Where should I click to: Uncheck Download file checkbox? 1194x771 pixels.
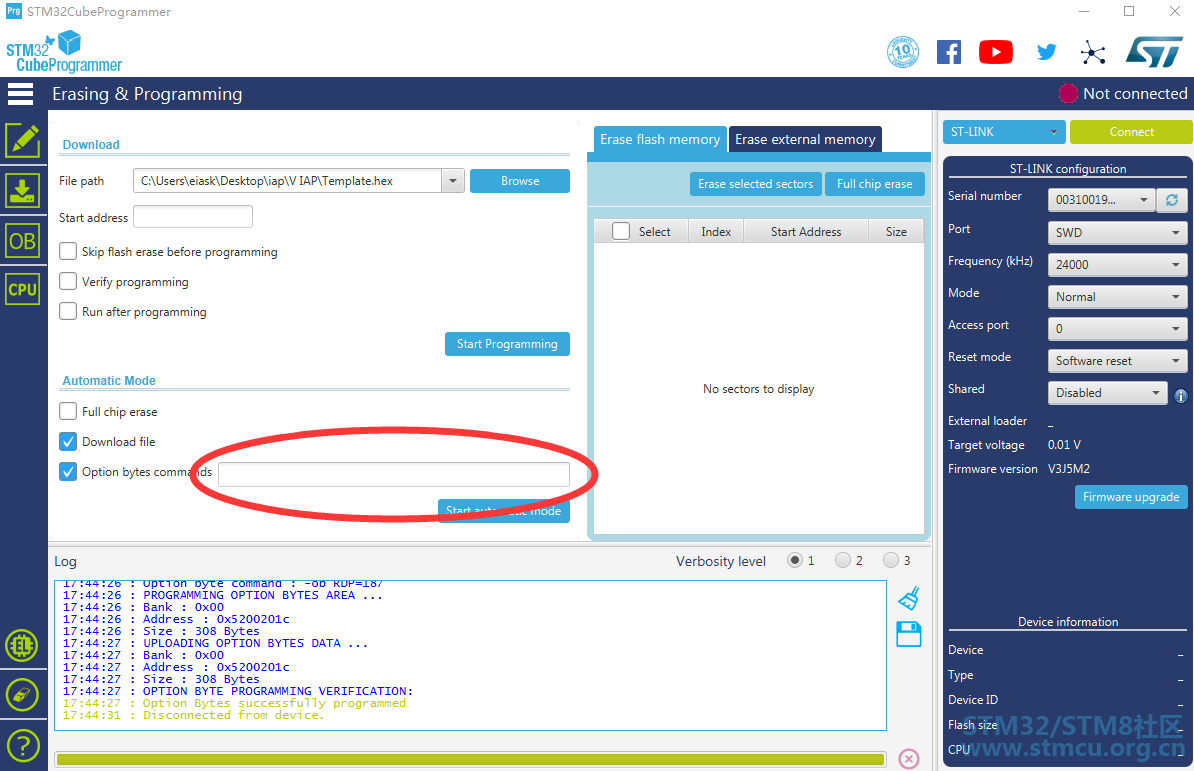click(68, 441)
